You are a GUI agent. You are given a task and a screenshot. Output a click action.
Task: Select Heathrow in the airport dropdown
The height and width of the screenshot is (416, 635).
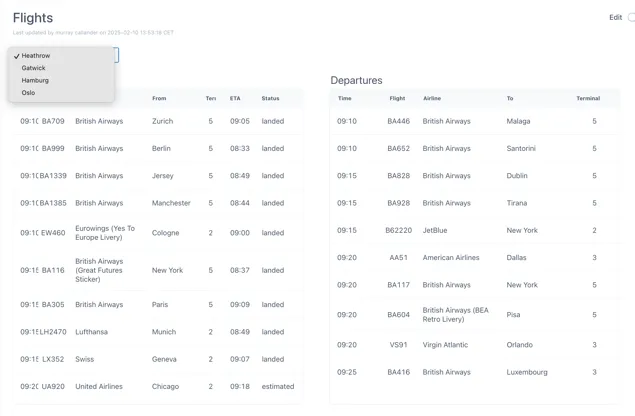pyautogui.click(x=61, y=55)
